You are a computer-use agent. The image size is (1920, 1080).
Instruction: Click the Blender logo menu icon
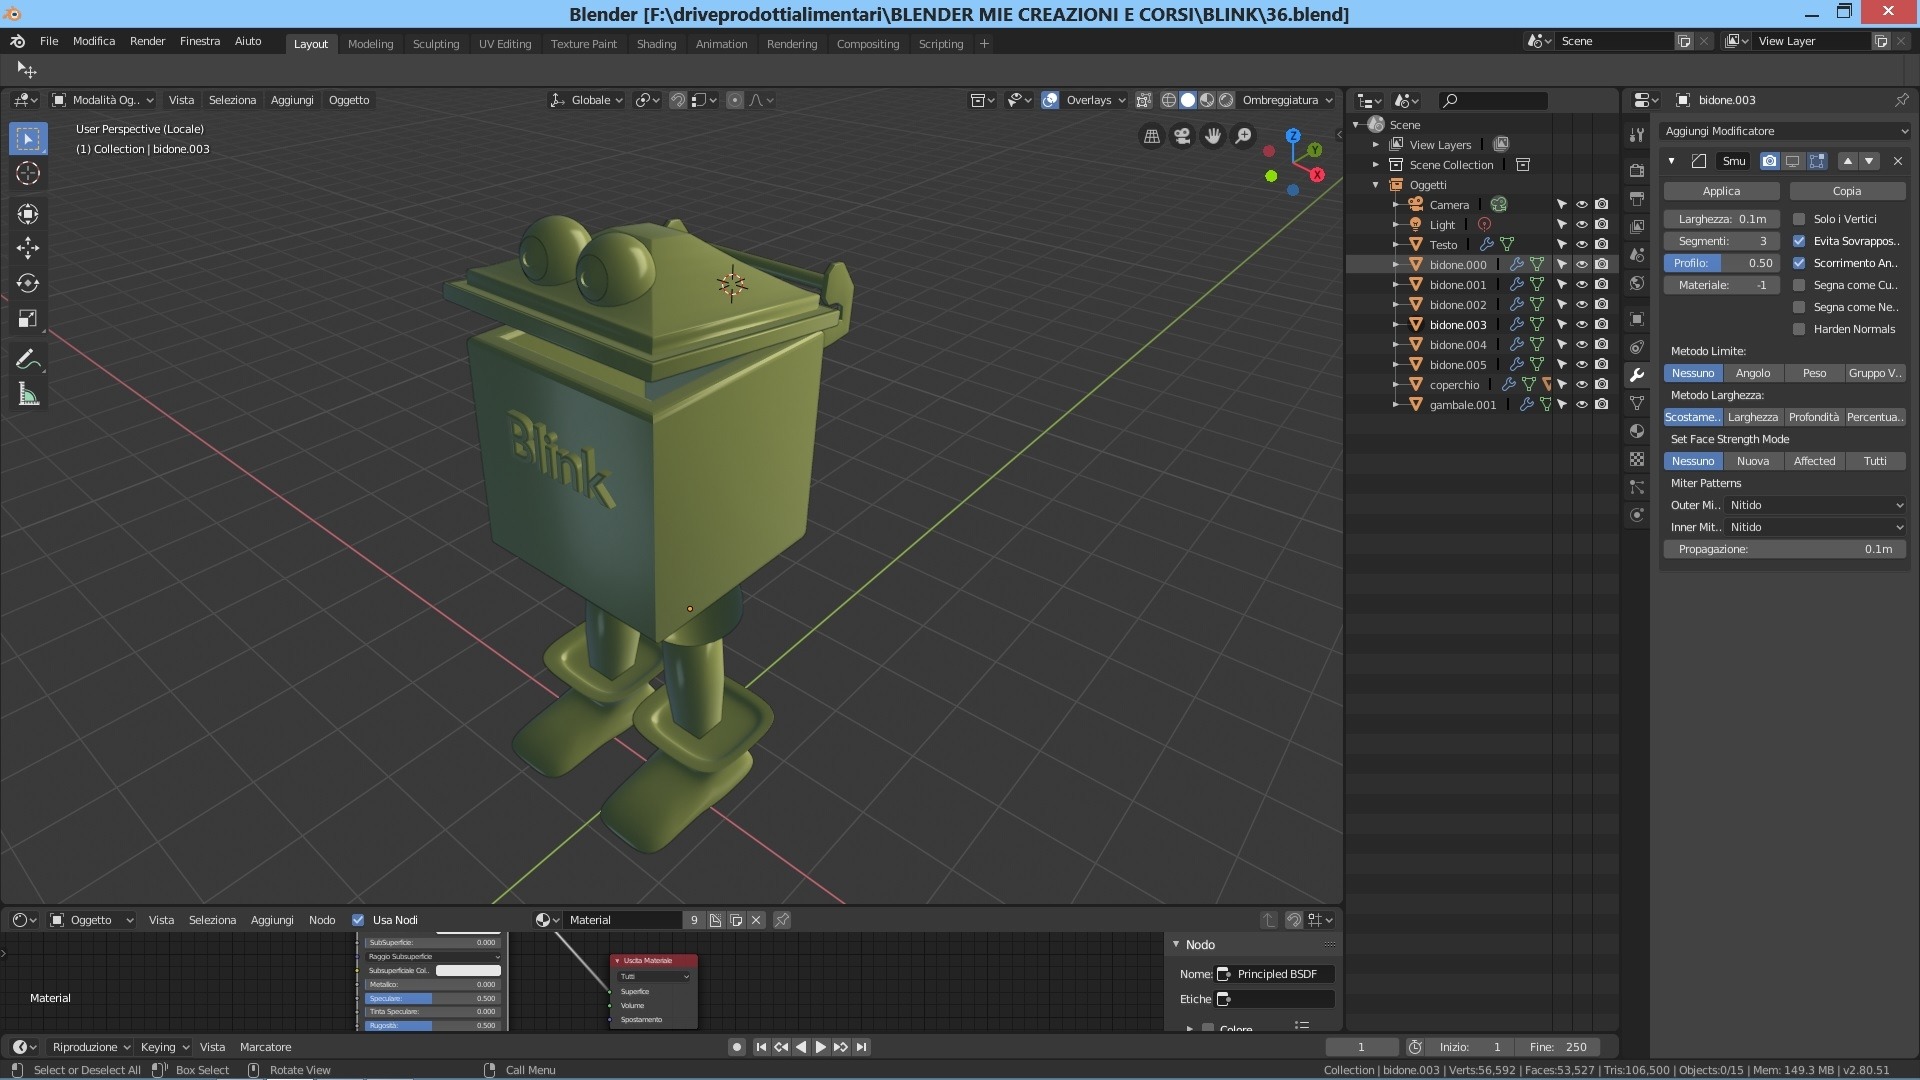pyautogui.click(x=17, y=41)
